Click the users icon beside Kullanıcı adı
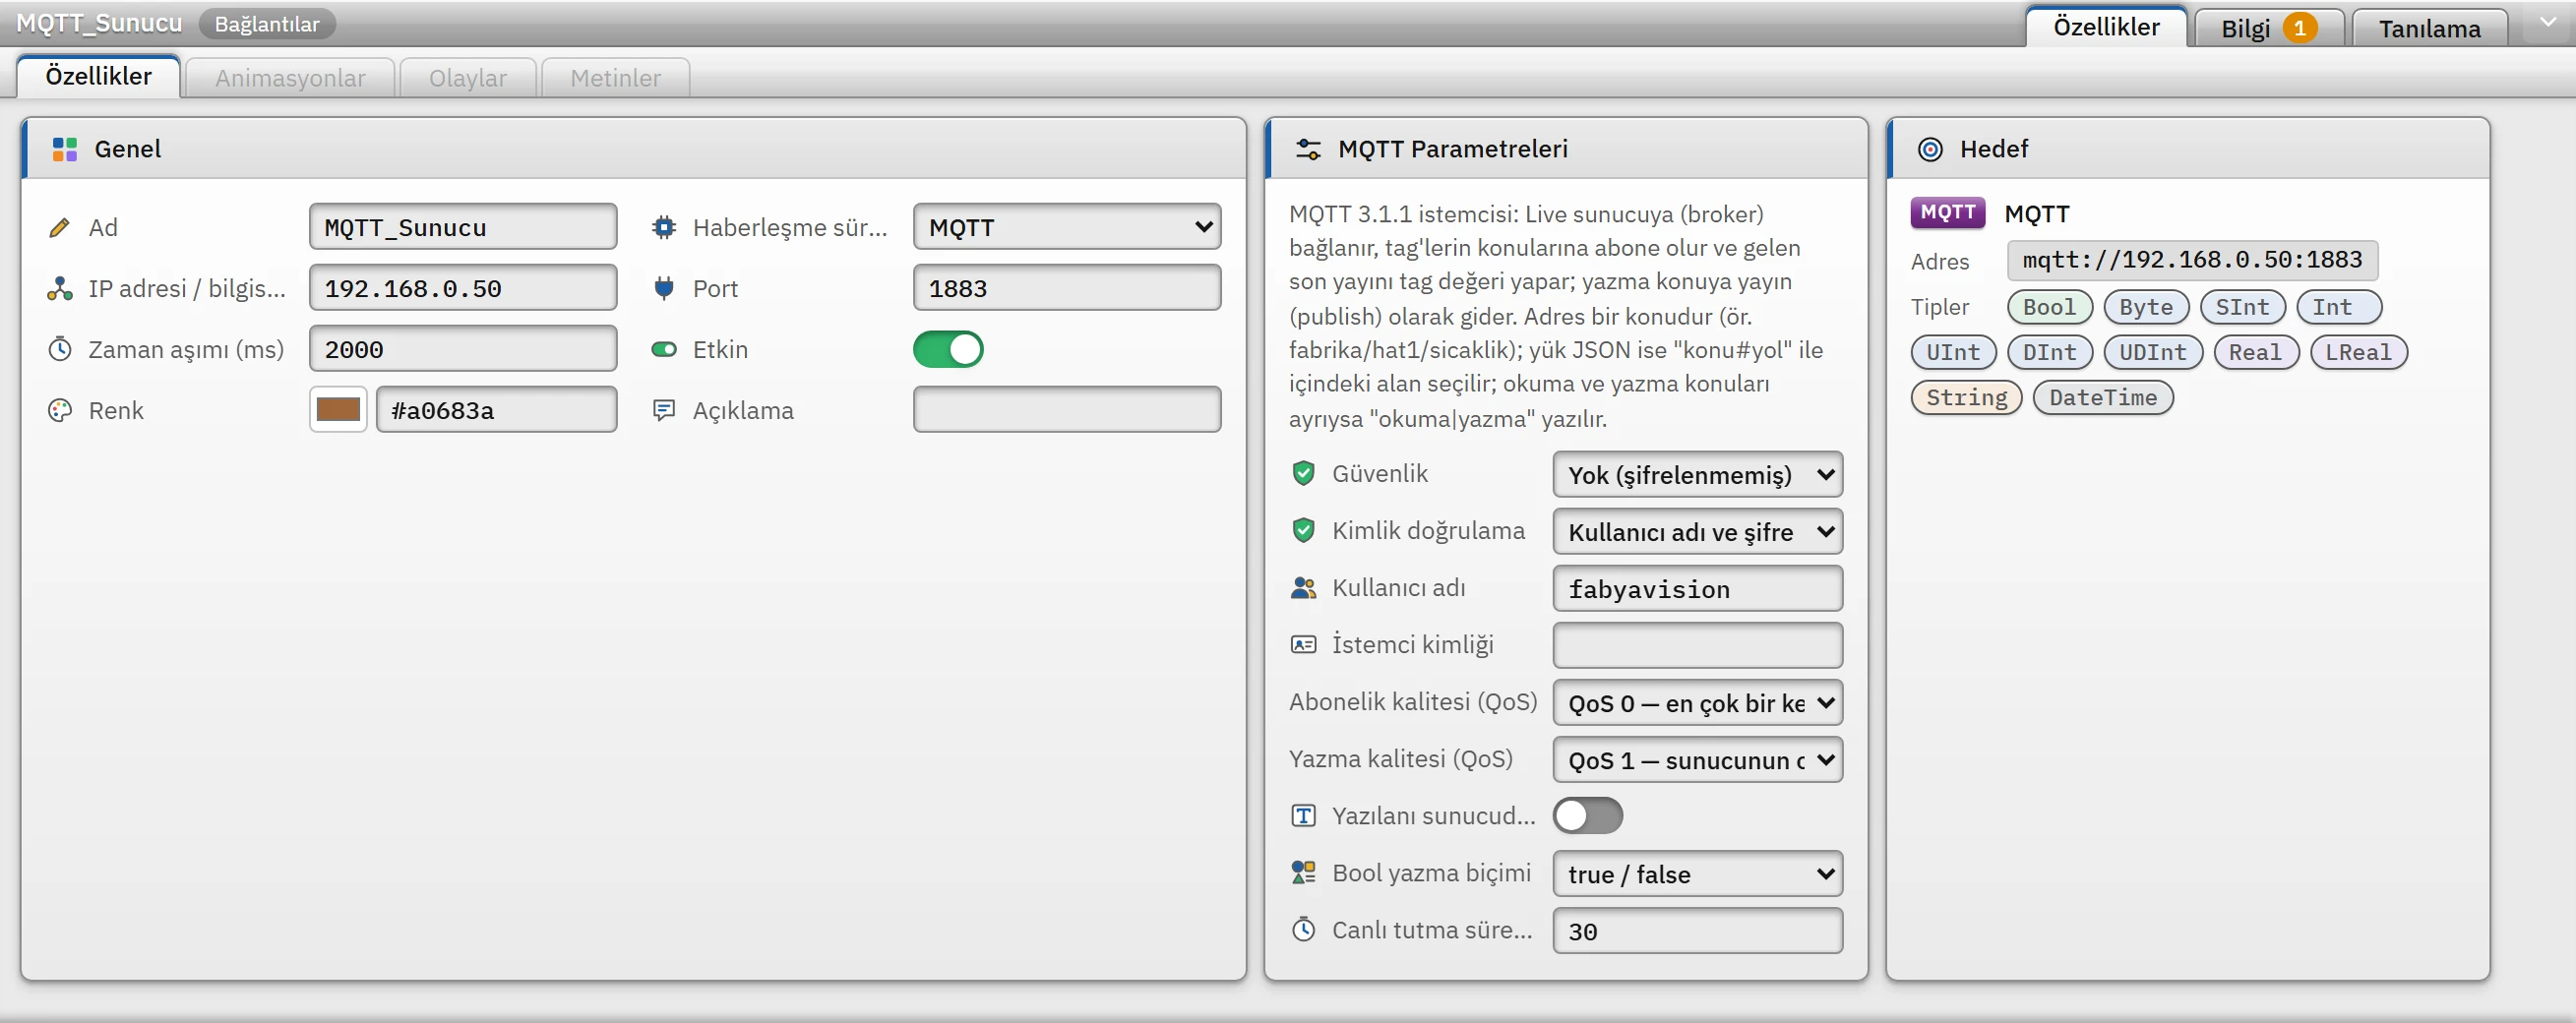 tap(1303, 588)
